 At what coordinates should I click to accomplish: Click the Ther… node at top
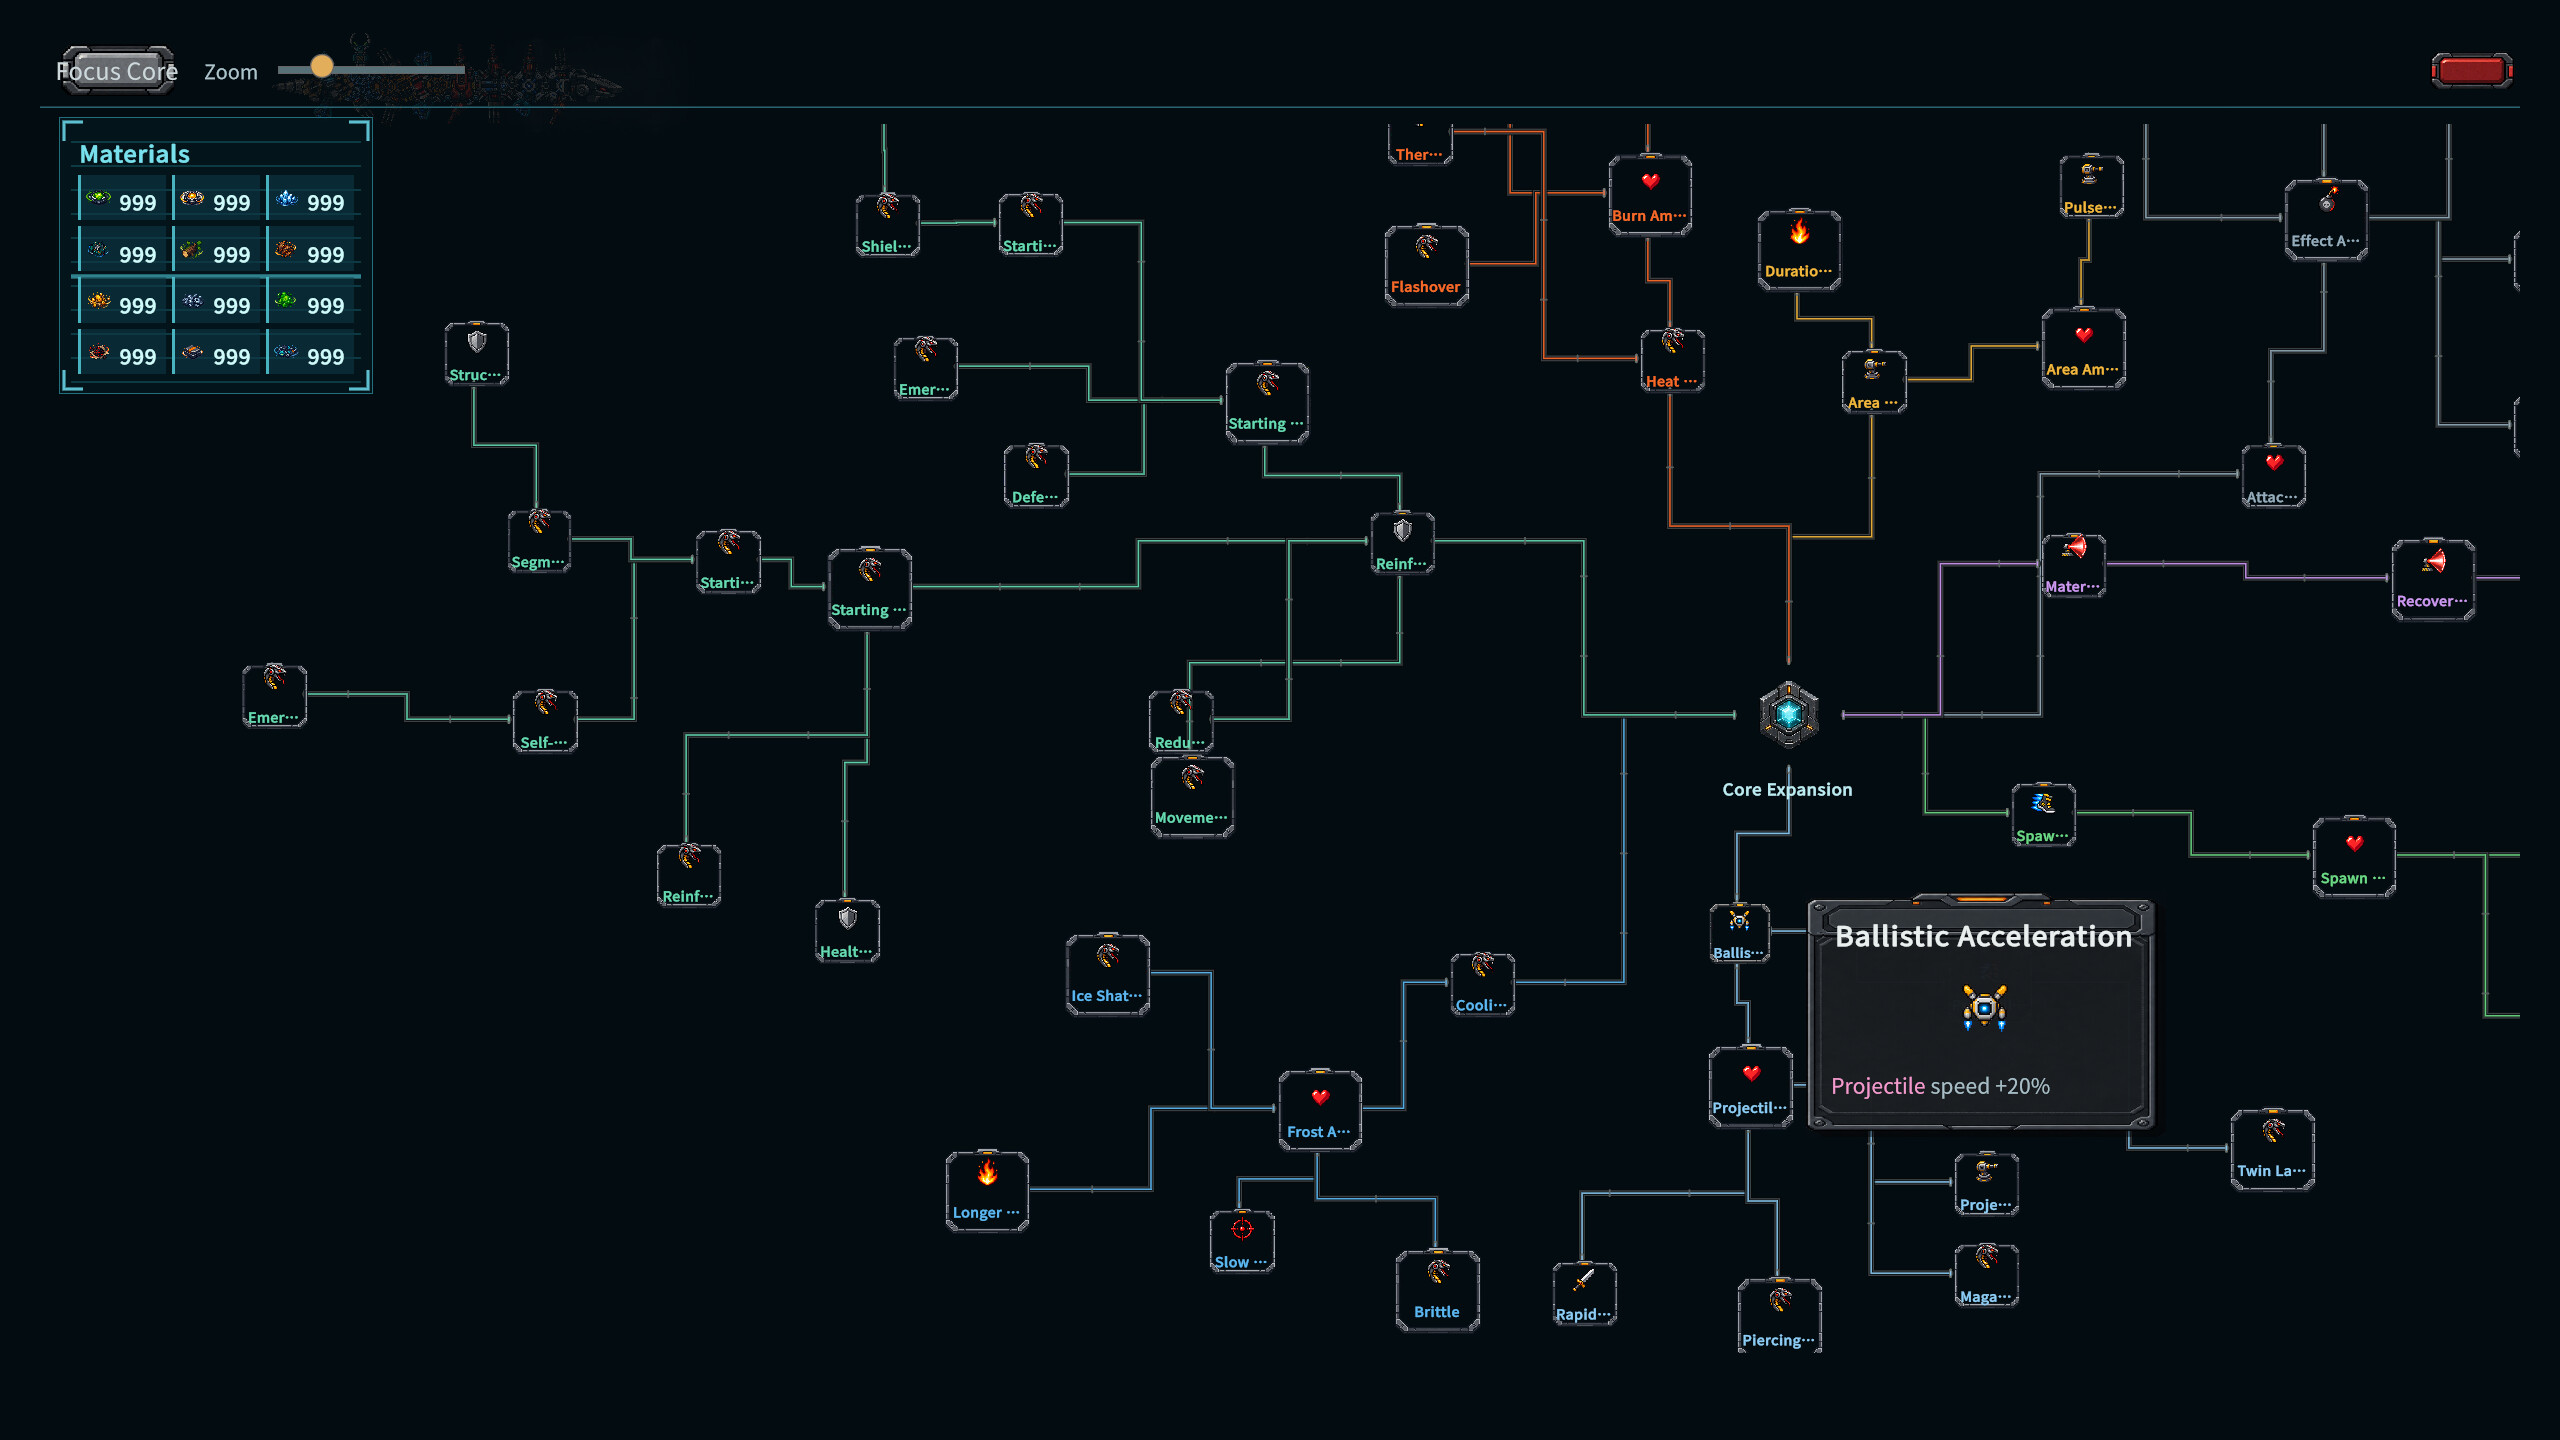1420,145
